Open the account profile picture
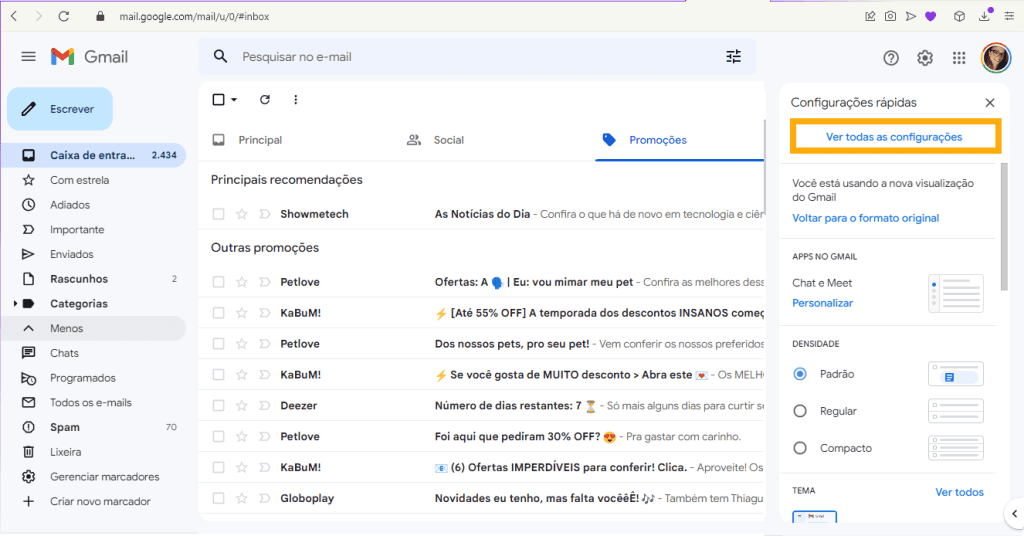1024x536 pixels. tap(996, 58)
